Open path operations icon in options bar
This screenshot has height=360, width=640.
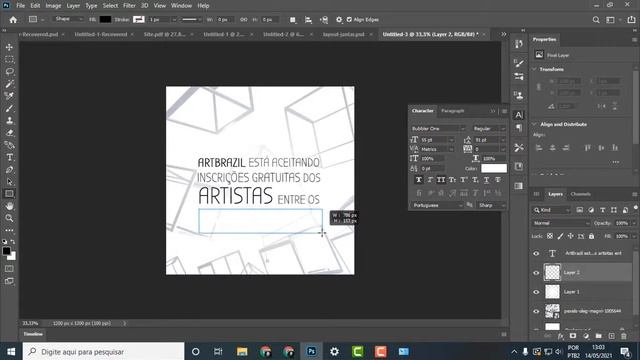tap(293, 20)
